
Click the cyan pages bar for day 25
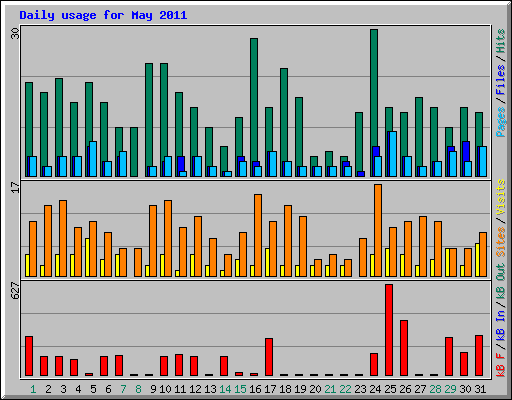coord(393,154)
